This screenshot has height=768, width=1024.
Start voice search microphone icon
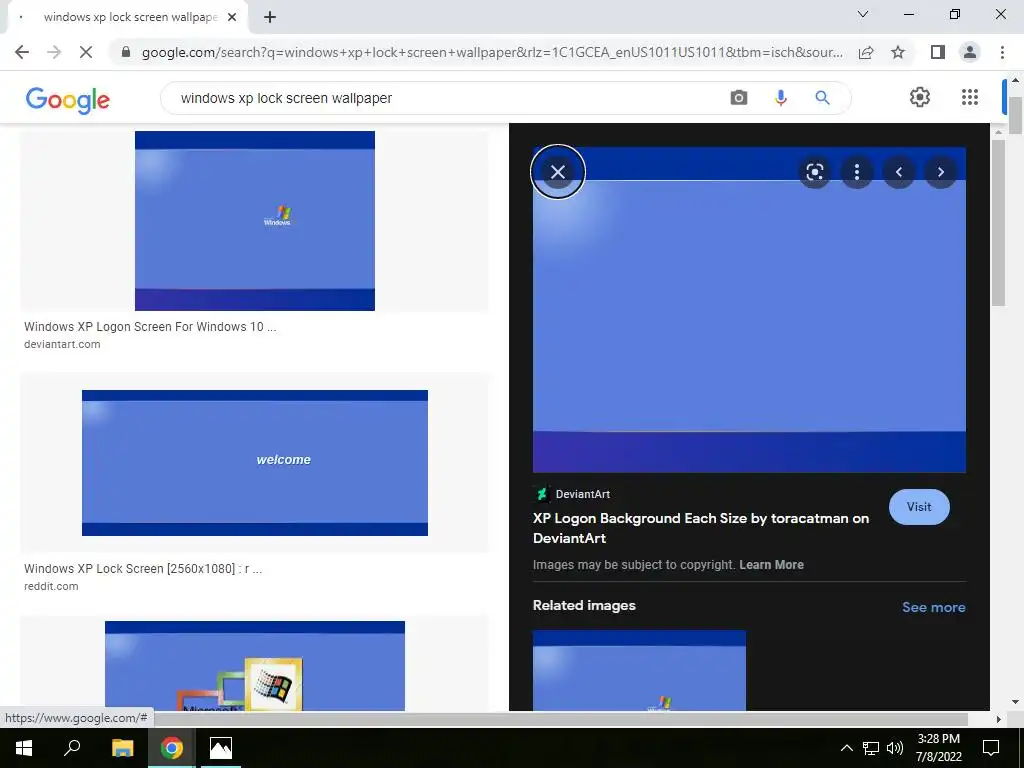point(780,98)
